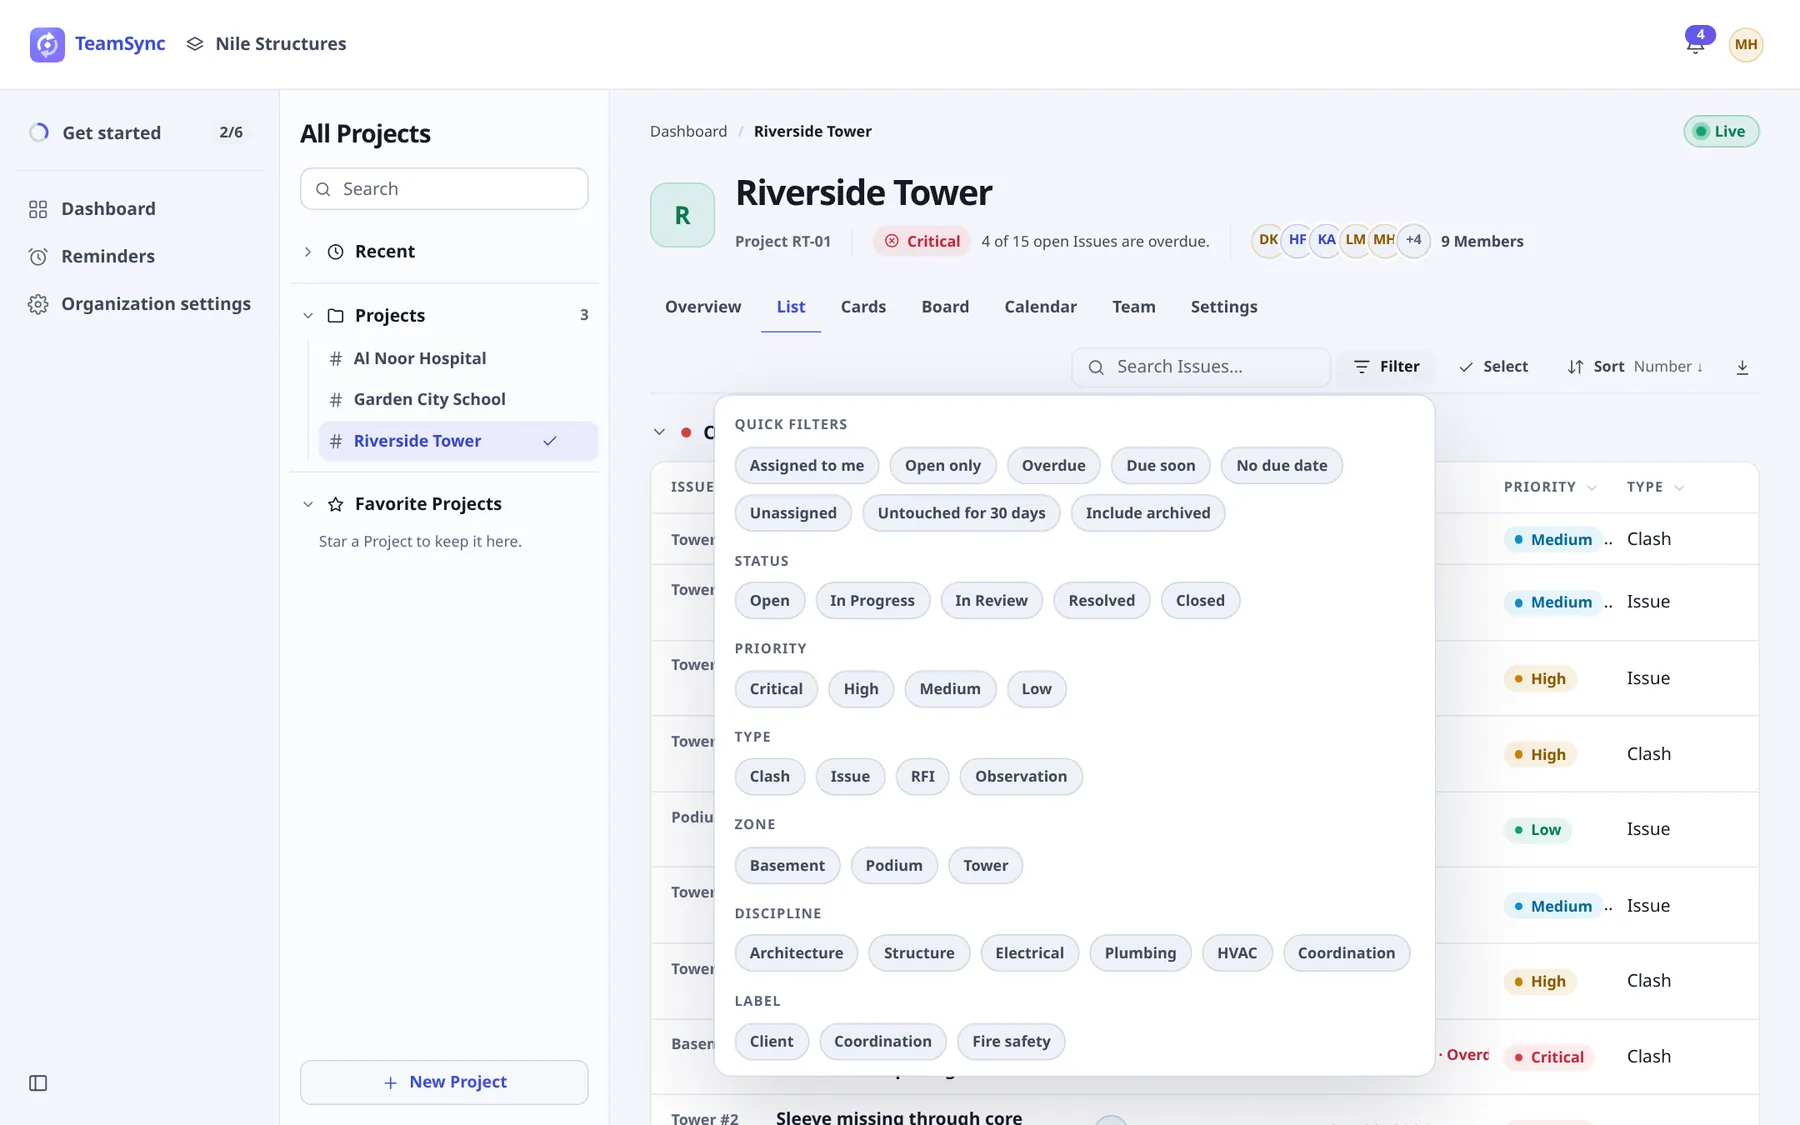Toggle the High priority filter chip
The image size is (1800, 1125).
860,688
